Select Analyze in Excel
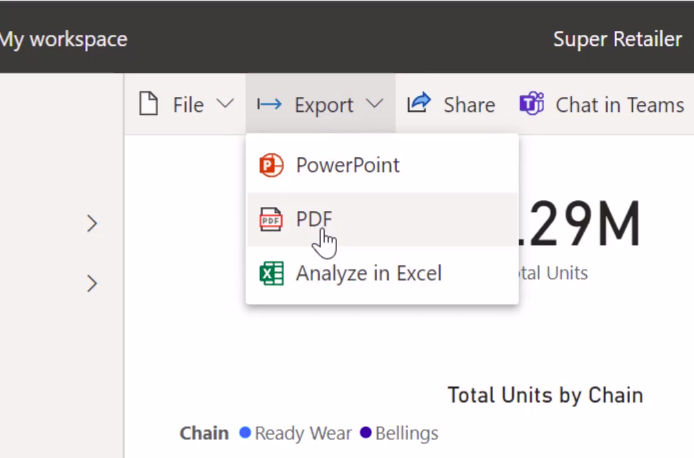 382,273
